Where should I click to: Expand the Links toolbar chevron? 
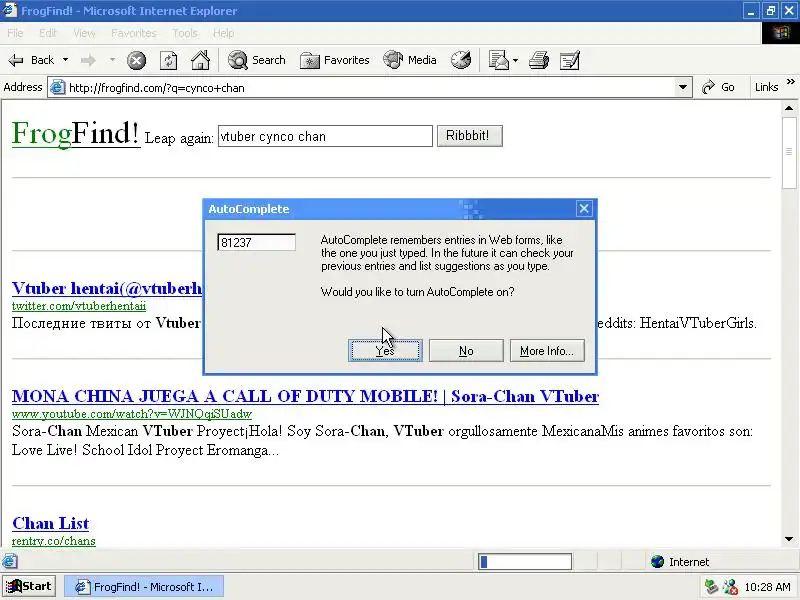pos(791,82)
